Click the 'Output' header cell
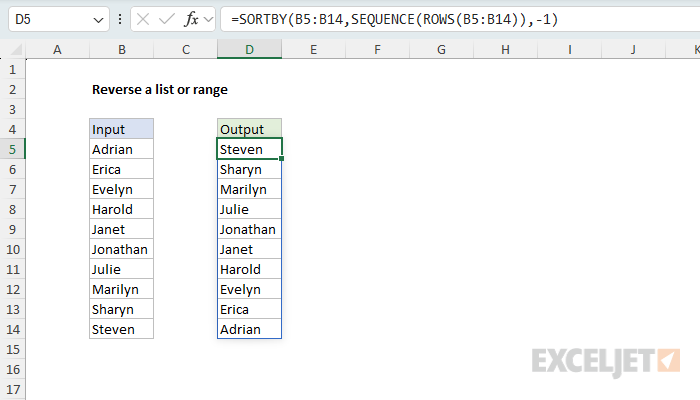The image size is (700, 400). [250, 129]
